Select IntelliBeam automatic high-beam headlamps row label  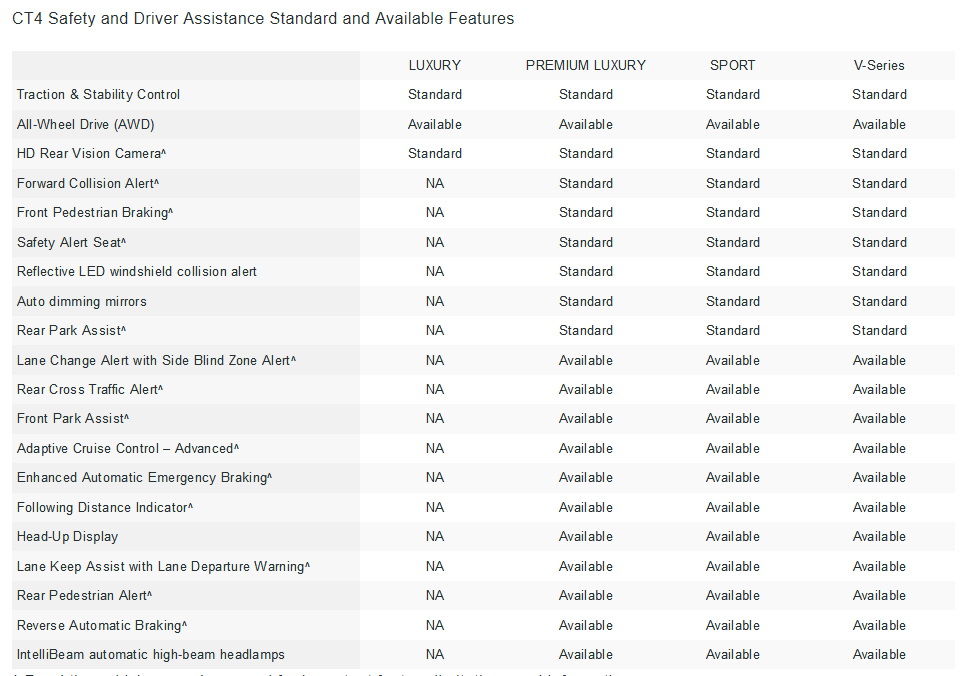click(x=151, y=655)
